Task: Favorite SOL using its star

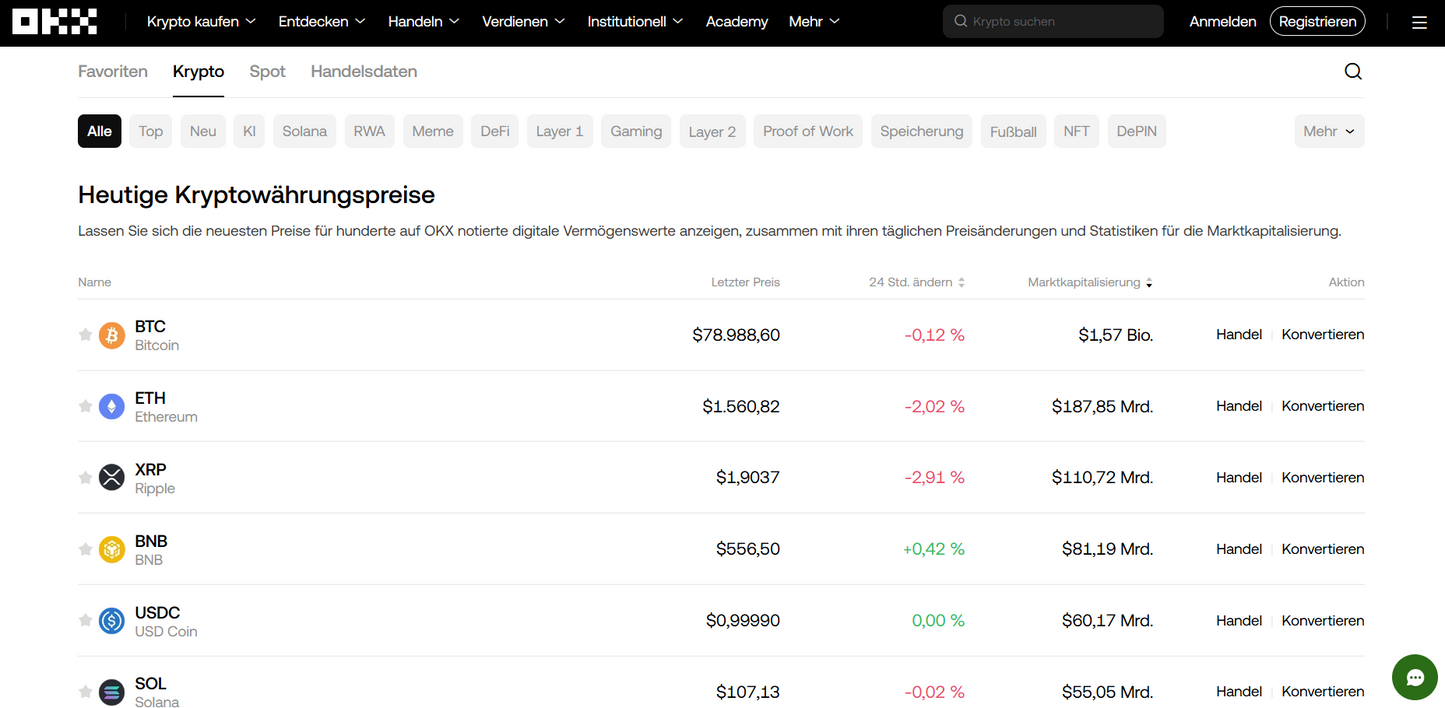Action: point(85,691)
